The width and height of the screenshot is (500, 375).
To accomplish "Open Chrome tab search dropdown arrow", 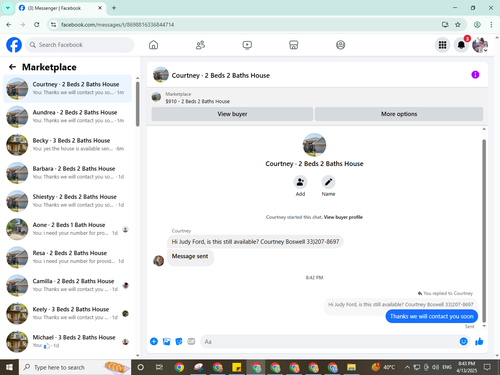I will pyautogui.click(x=8, y=8).
